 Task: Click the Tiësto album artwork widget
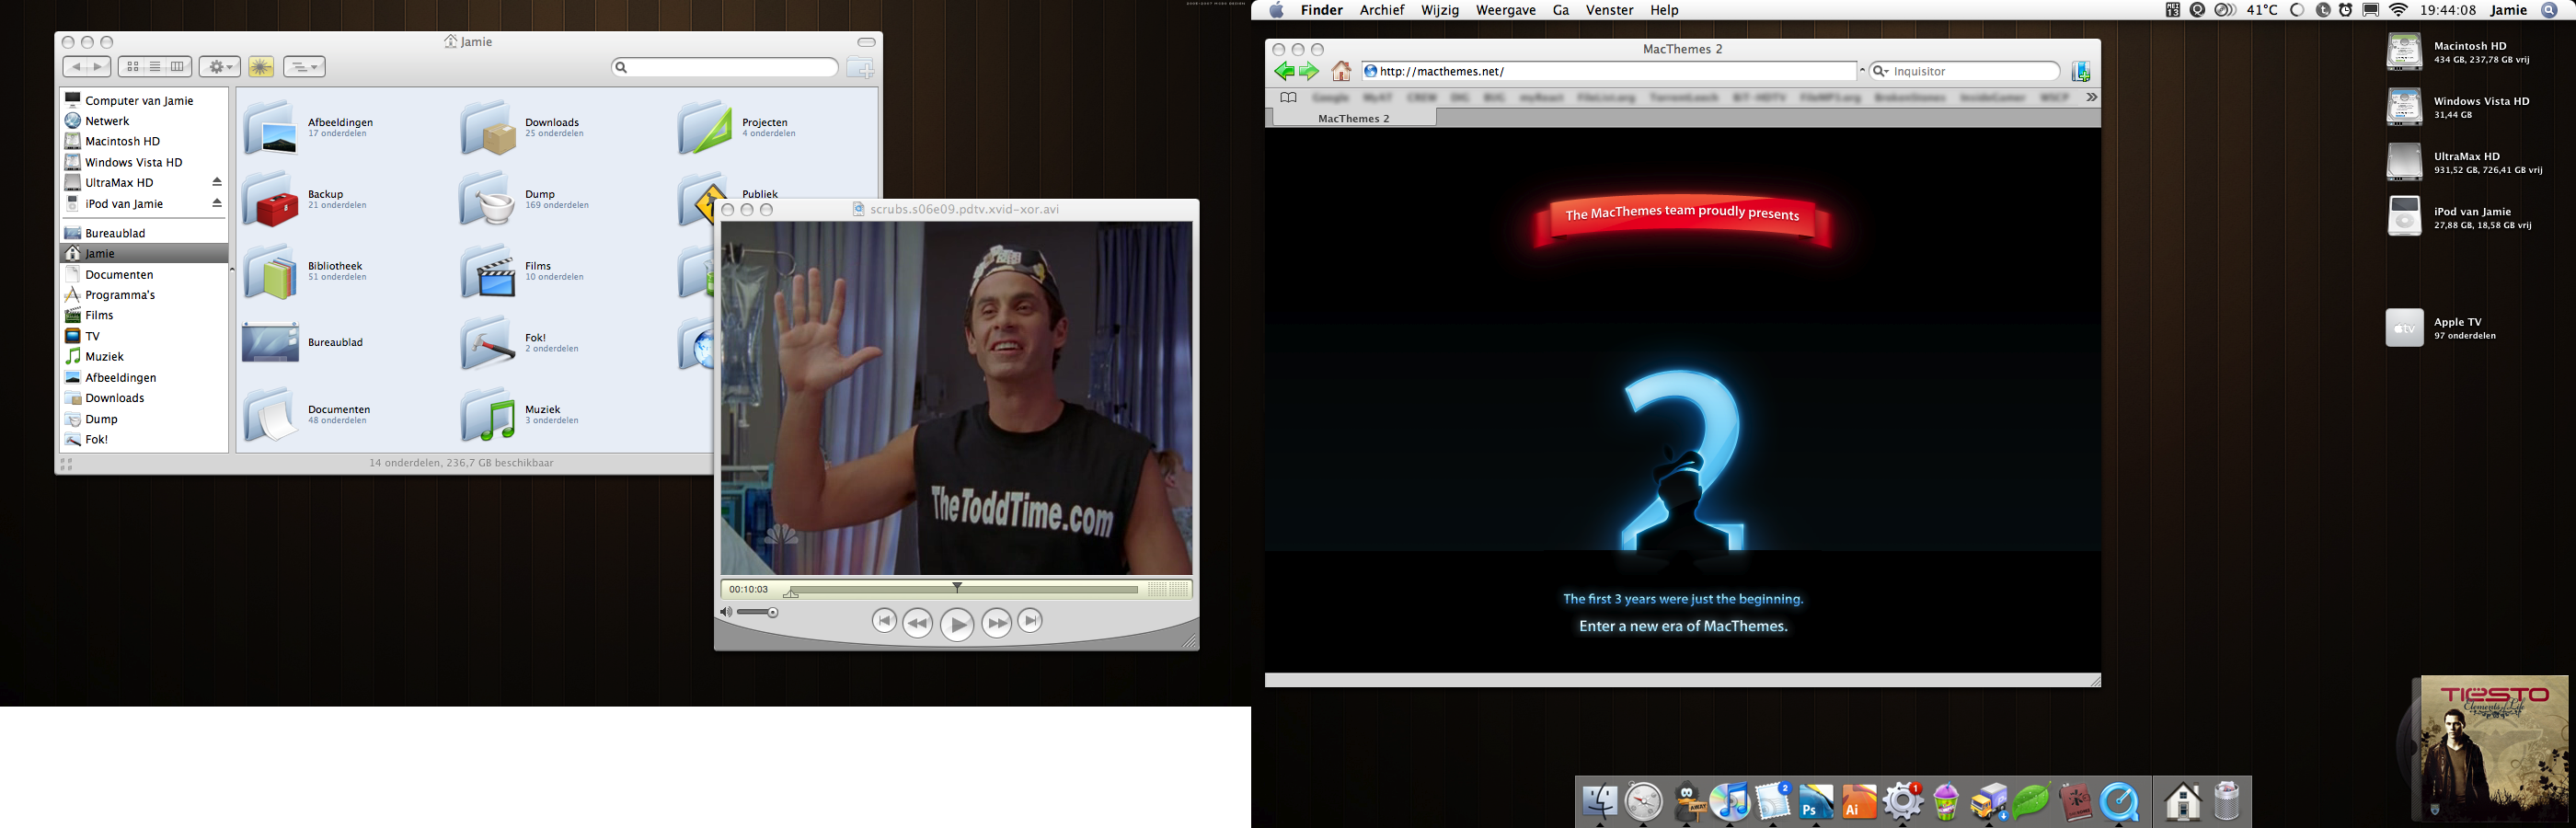(2493, 748)
